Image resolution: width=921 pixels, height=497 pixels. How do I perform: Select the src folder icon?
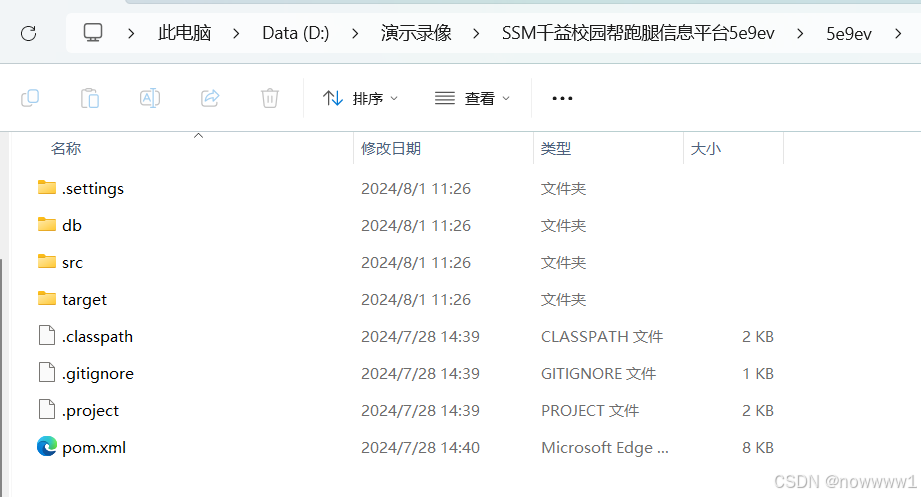point(47,261)
